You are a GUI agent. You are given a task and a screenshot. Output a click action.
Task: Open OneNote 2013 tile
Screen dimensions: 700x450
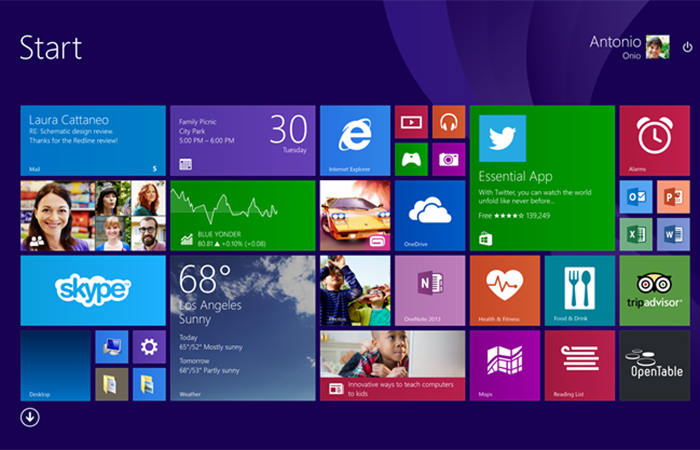pyautogui.click(x=430, y=291)
